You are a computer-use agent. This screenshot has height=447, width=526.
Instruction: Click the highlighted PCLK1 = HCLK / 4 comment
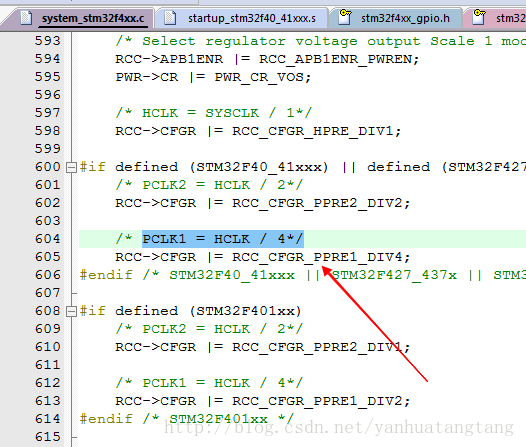pyautogui.click(x=223, y=239)
